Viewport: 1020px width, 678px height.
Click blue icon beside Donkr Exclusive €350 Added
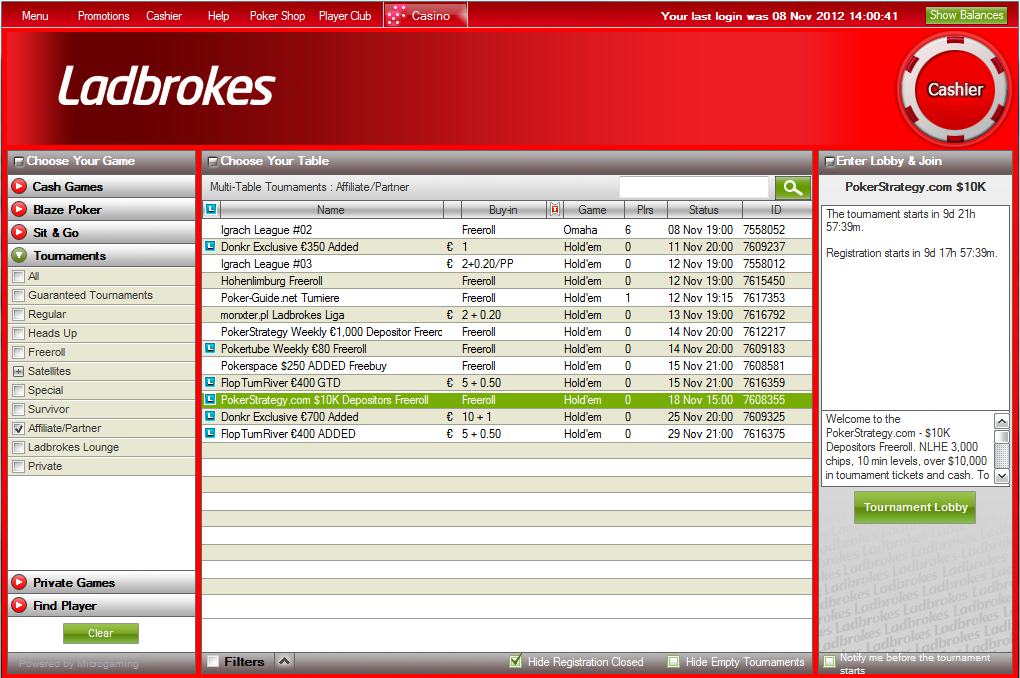210,247
